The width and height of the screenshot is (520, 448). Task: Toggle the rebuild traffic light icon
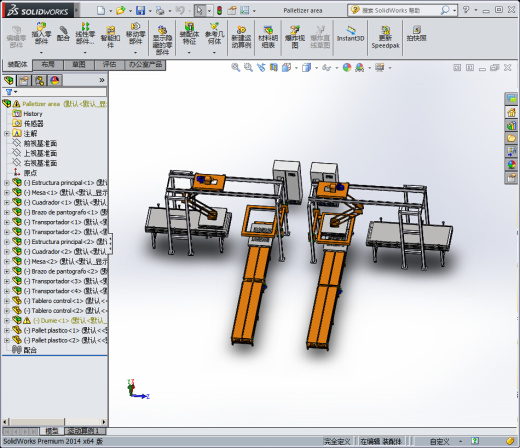(219, 11)
